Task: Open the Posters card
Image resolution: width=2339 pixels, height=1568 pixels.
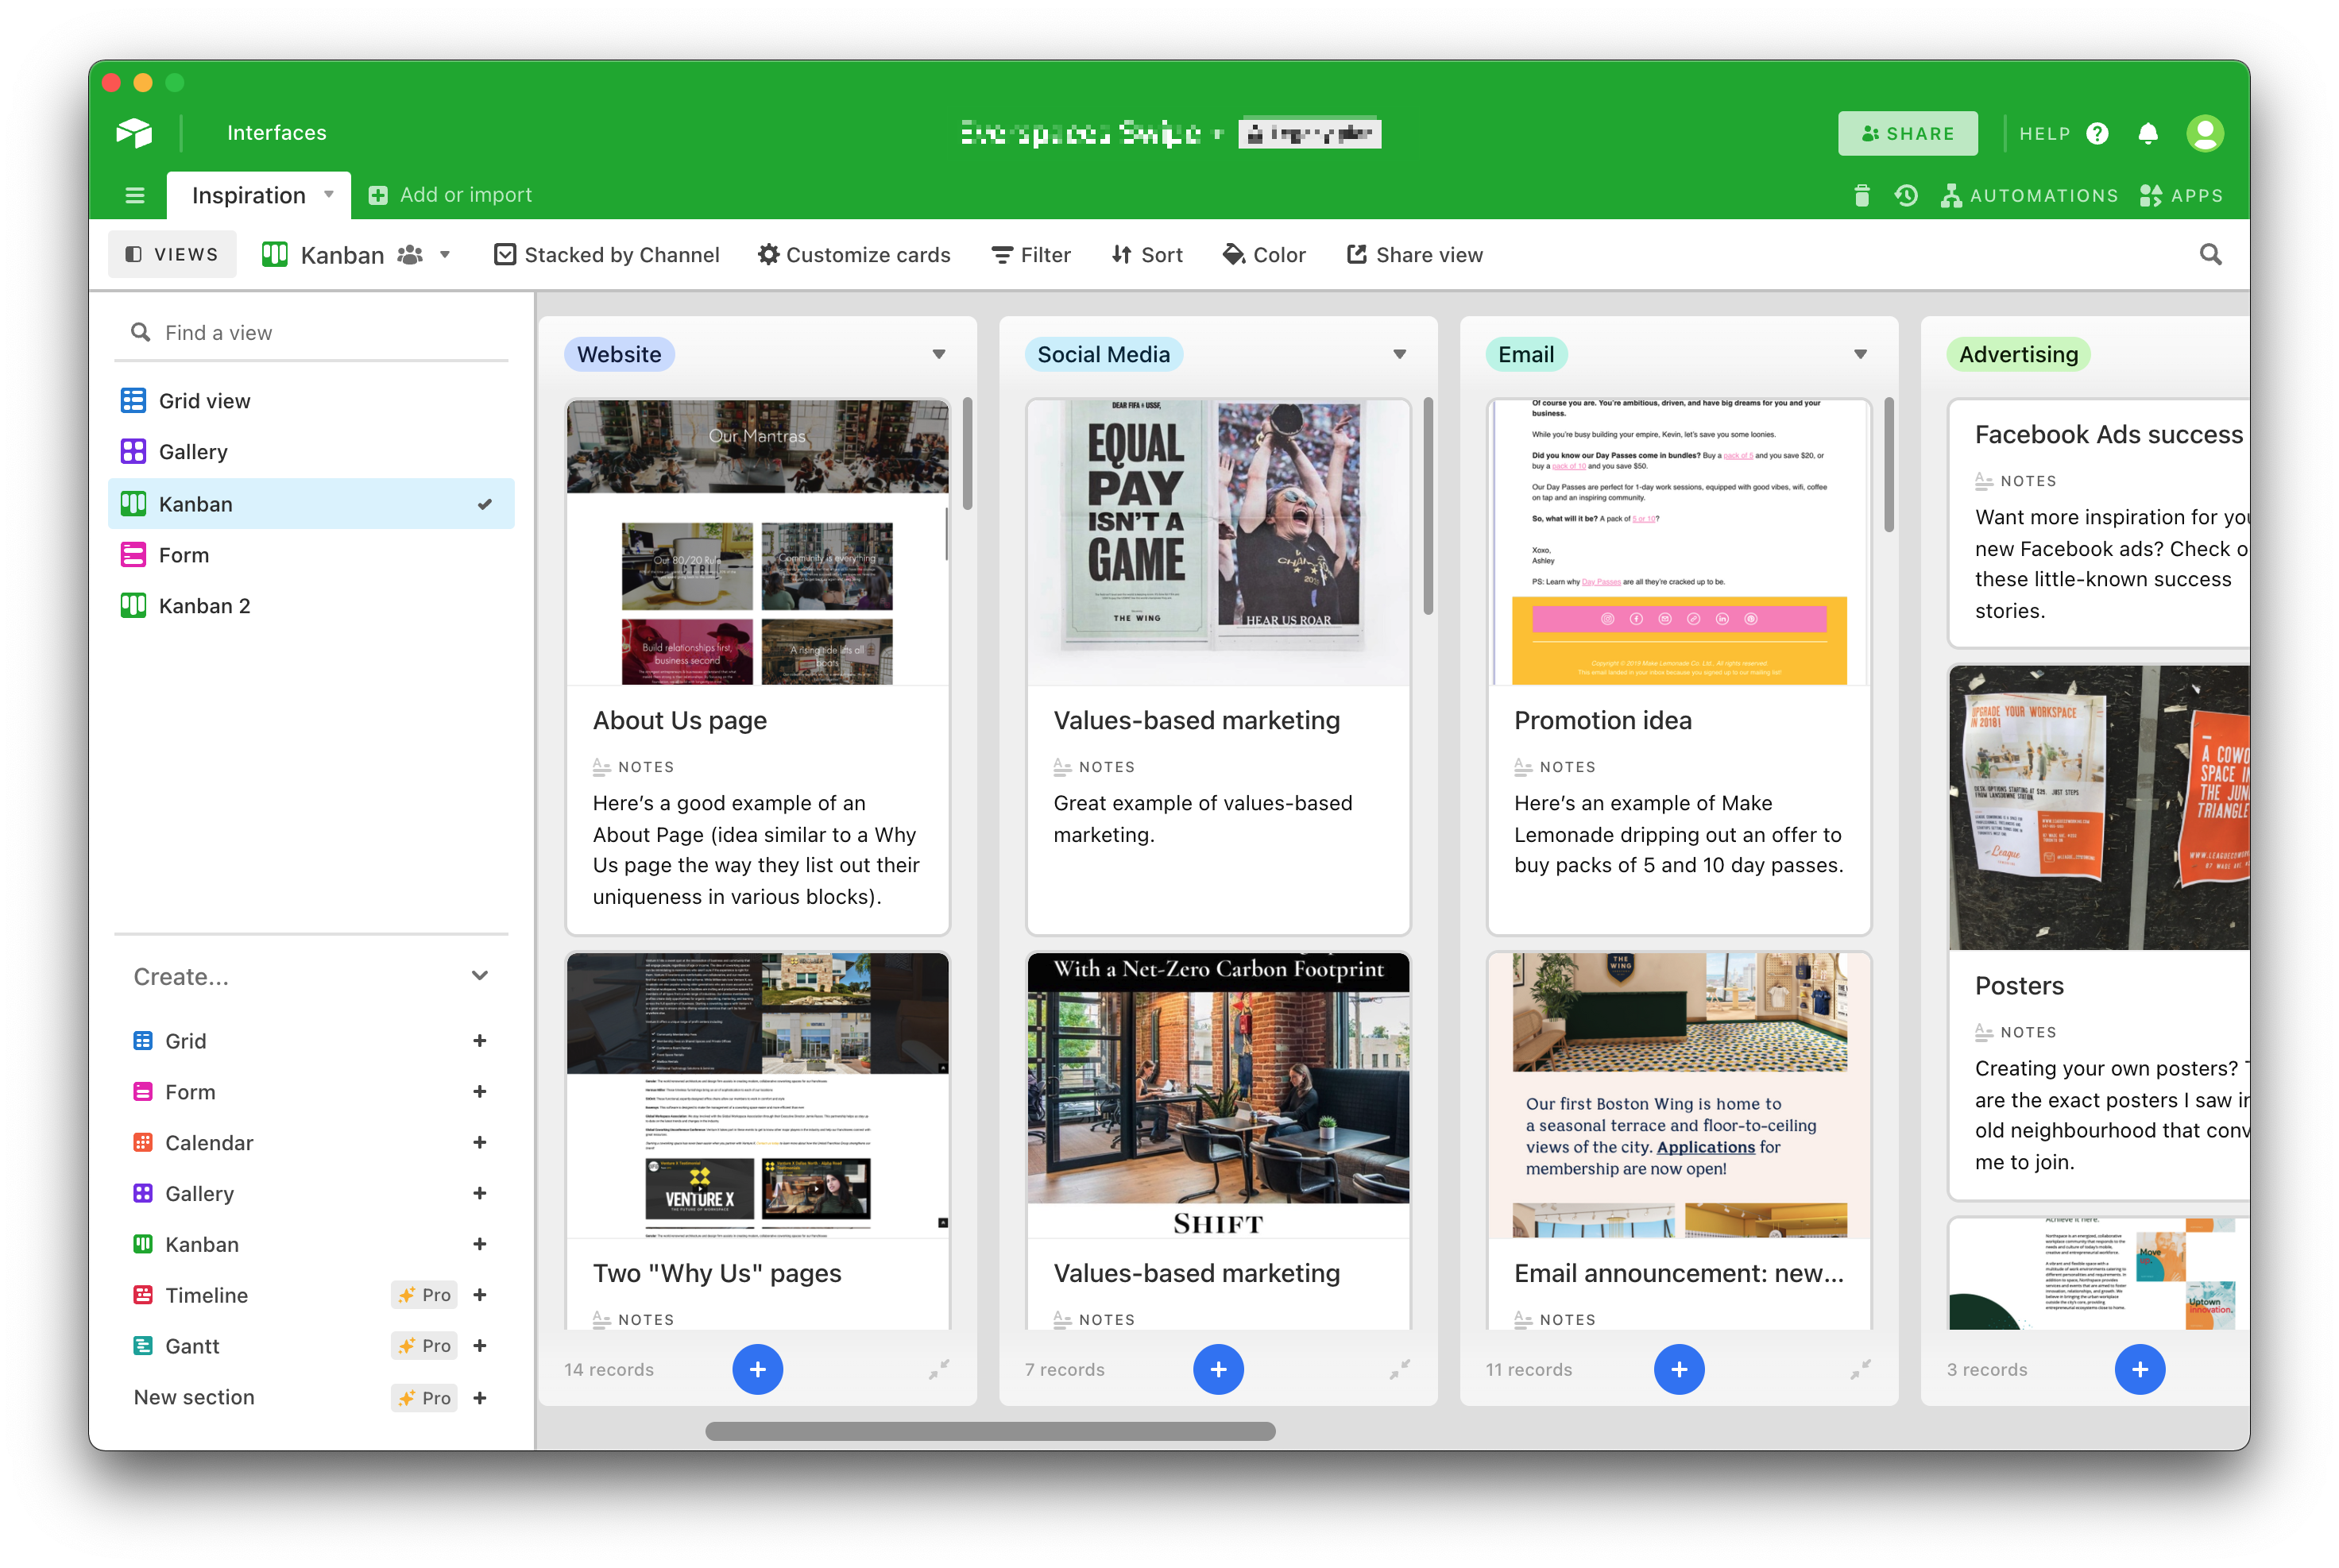Action: click(x=2098, y=932)
